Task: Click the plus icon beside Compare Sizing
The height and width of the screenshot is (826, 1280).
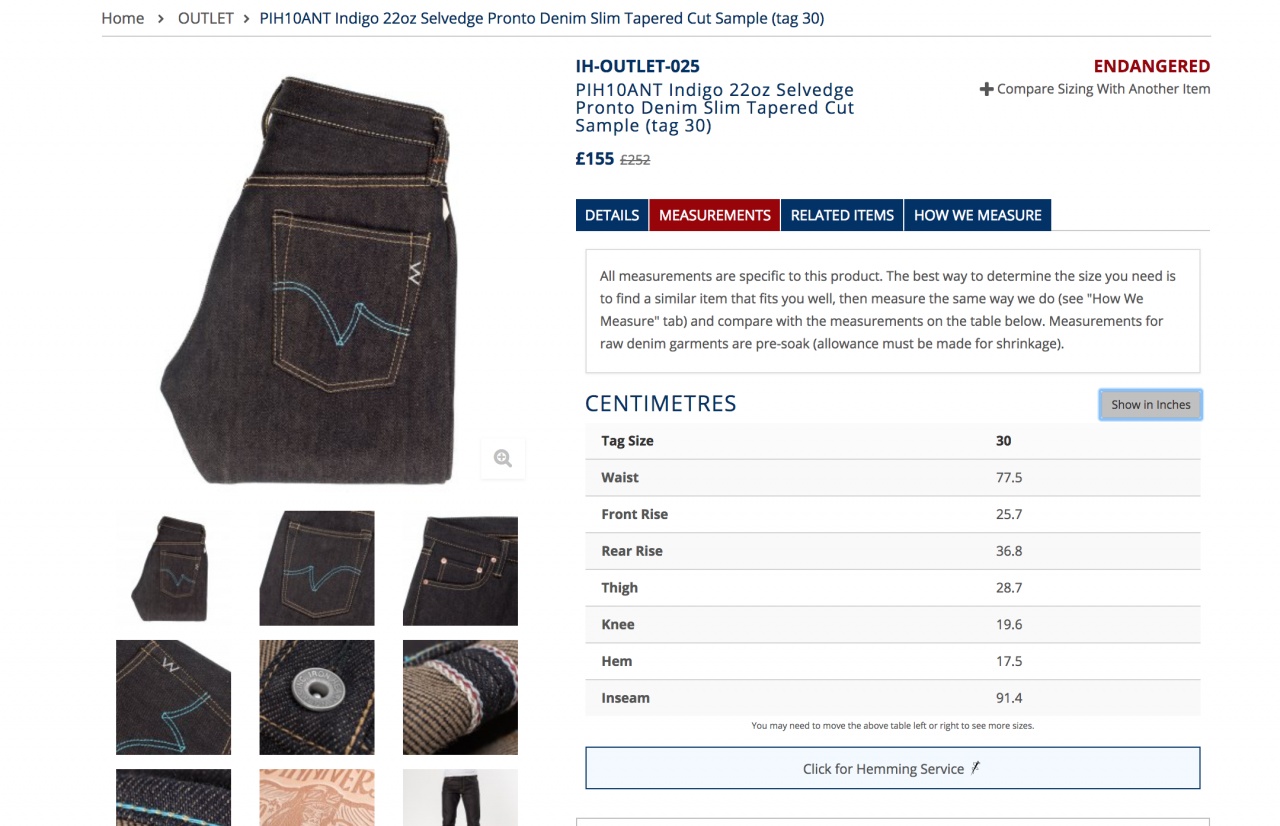Action: pyautogui.click(x=986, y=89)
